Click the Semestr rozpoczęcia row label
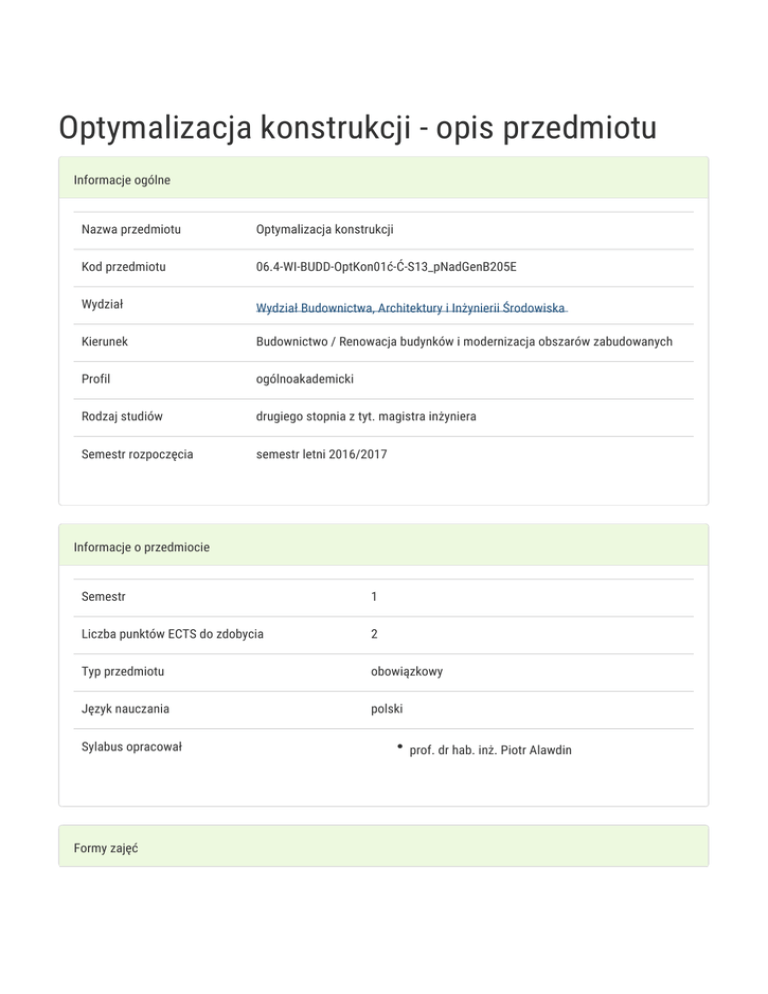 (x=138, y=454)
